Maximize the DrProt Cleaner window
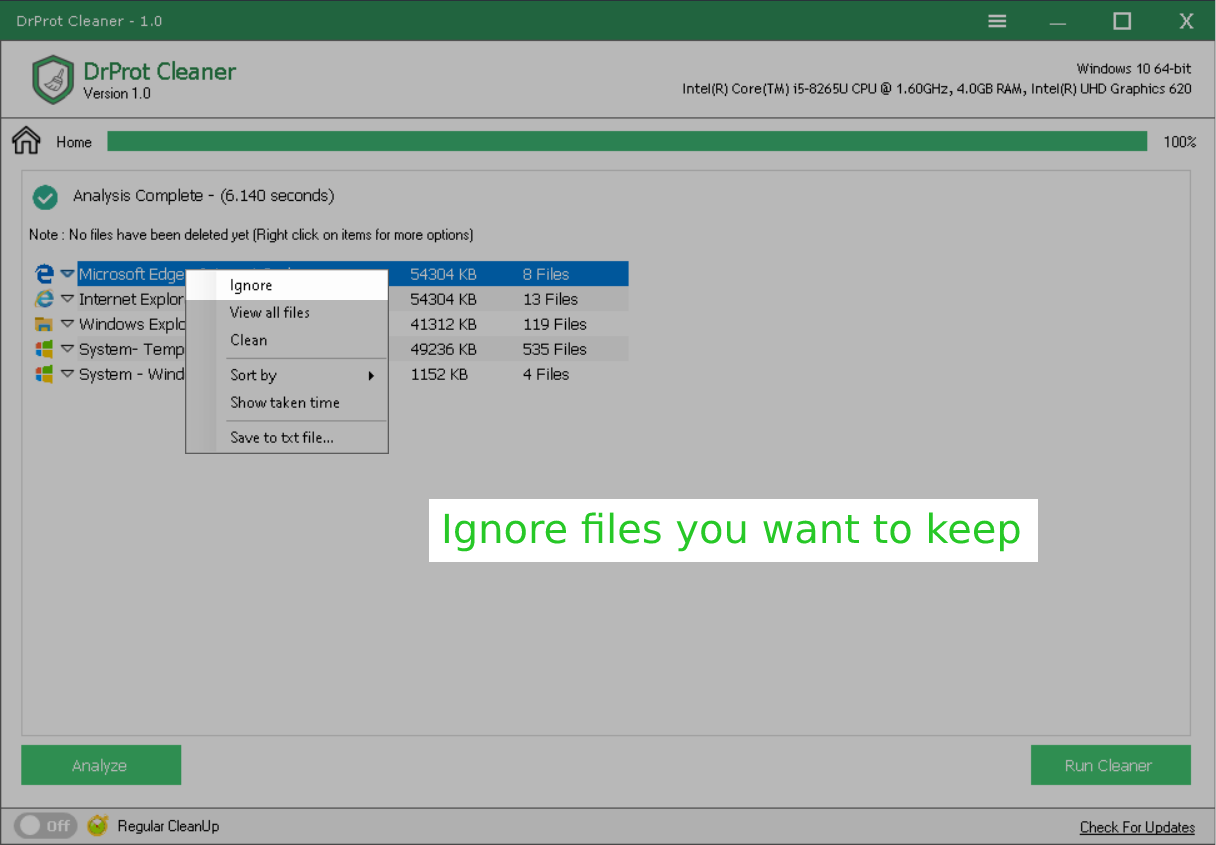Screen dimensions: 1216x845 point(1122,21)
